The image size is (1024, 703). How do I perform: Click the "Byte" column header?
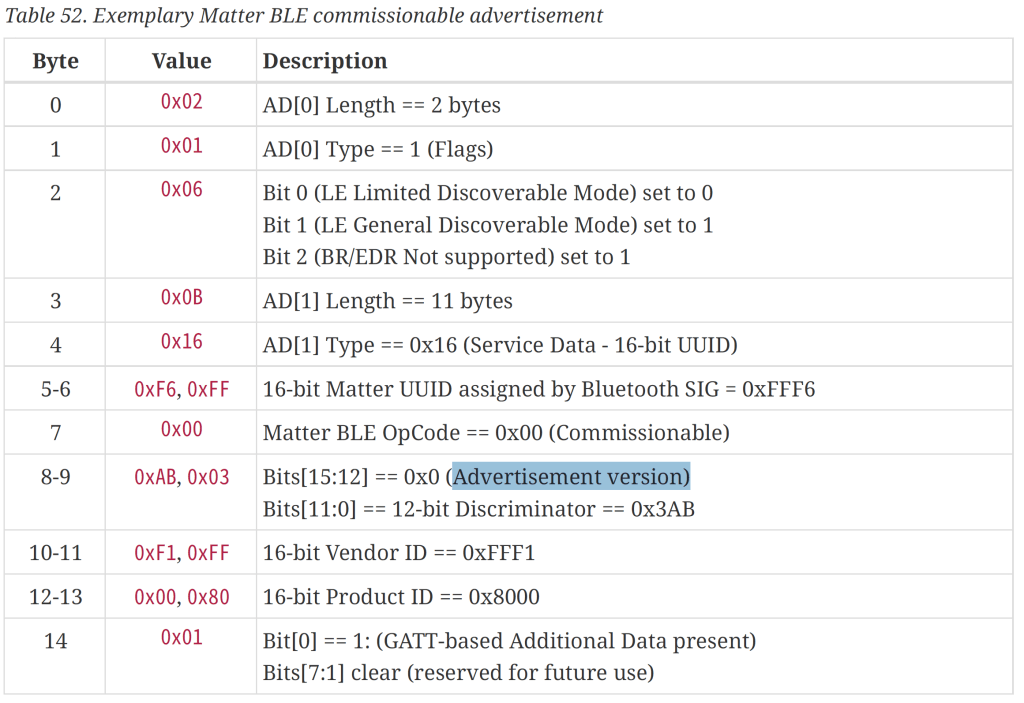55,61
